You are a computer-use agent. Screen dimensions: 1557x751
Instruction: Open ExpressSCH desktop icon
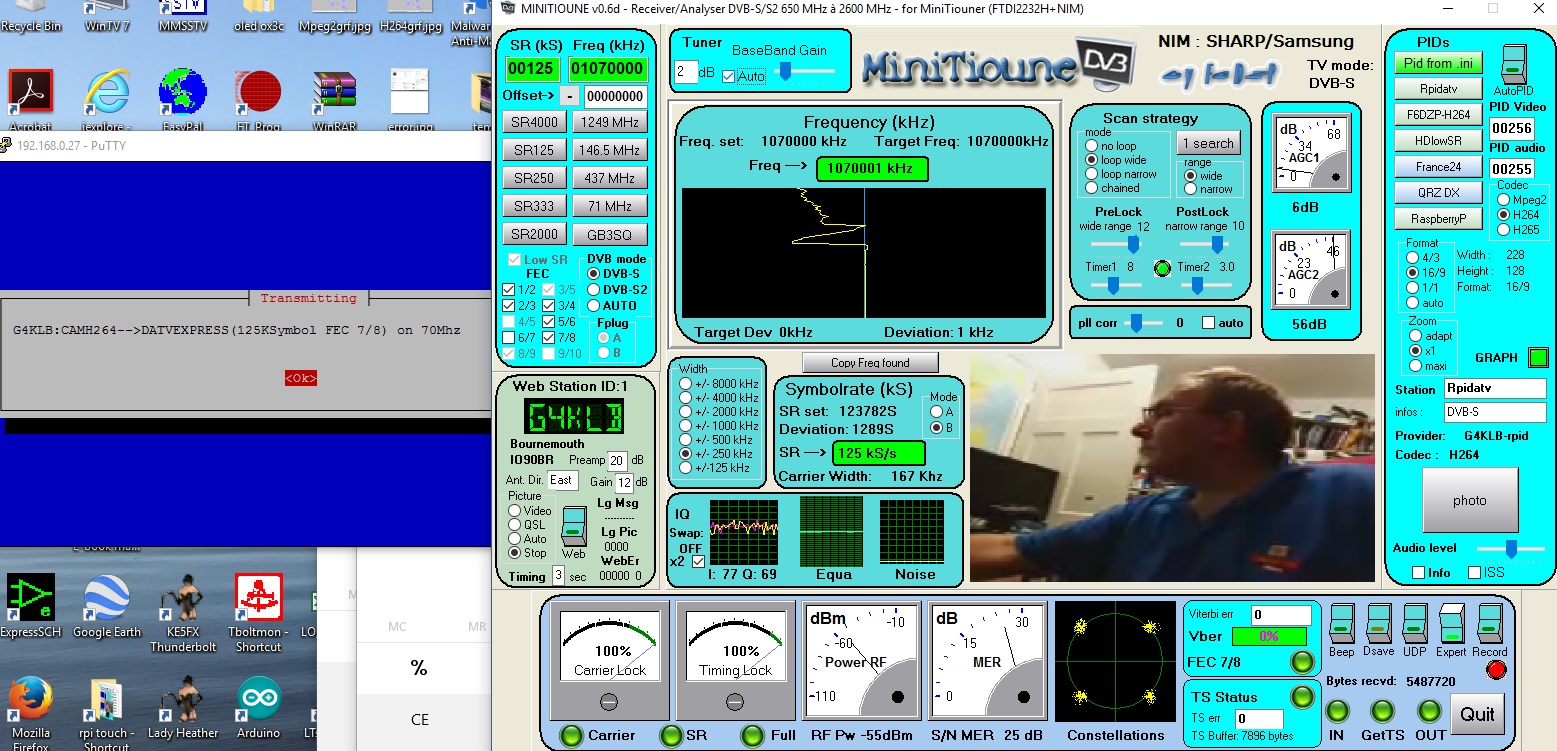[x=29, y=607]
